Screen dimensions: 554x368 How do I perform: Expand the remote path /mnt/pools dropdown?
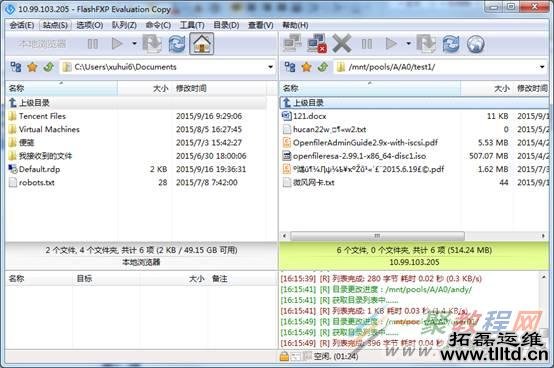click(542, 67)
